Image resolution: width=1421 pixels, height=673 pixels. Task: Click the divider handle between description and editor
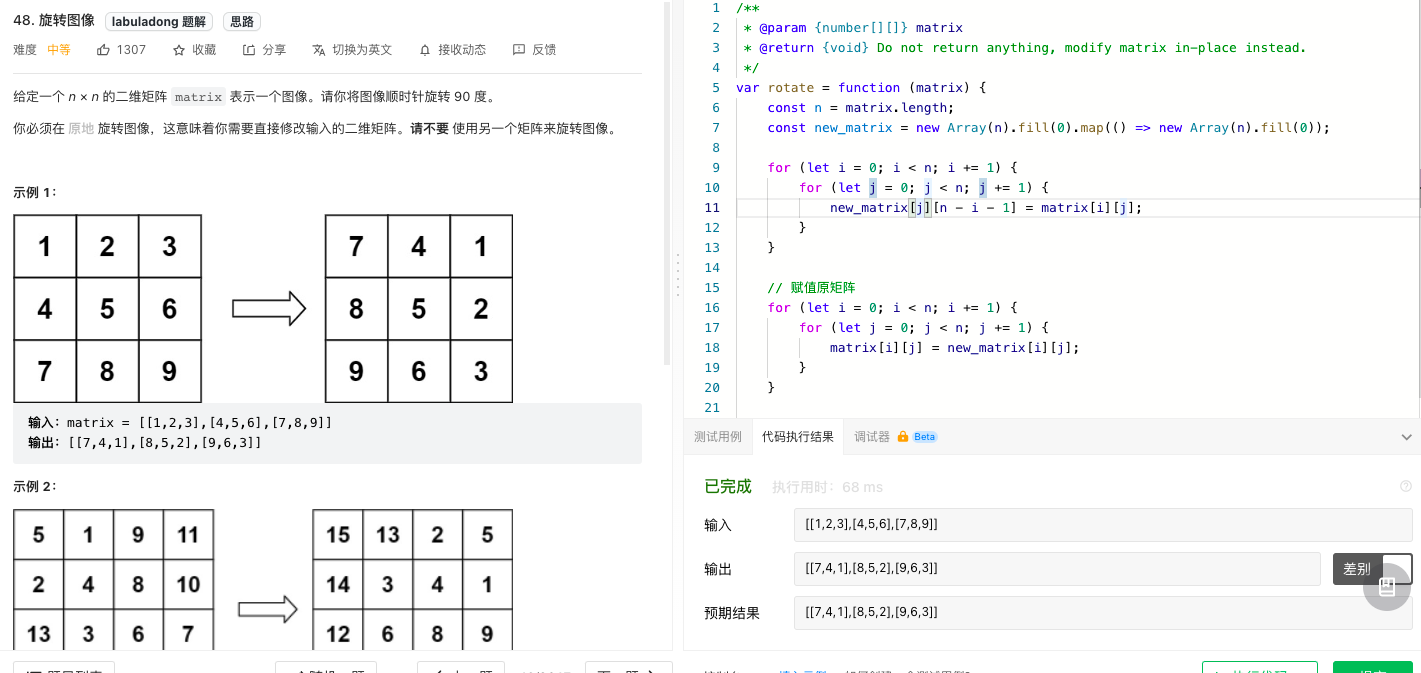678,273
